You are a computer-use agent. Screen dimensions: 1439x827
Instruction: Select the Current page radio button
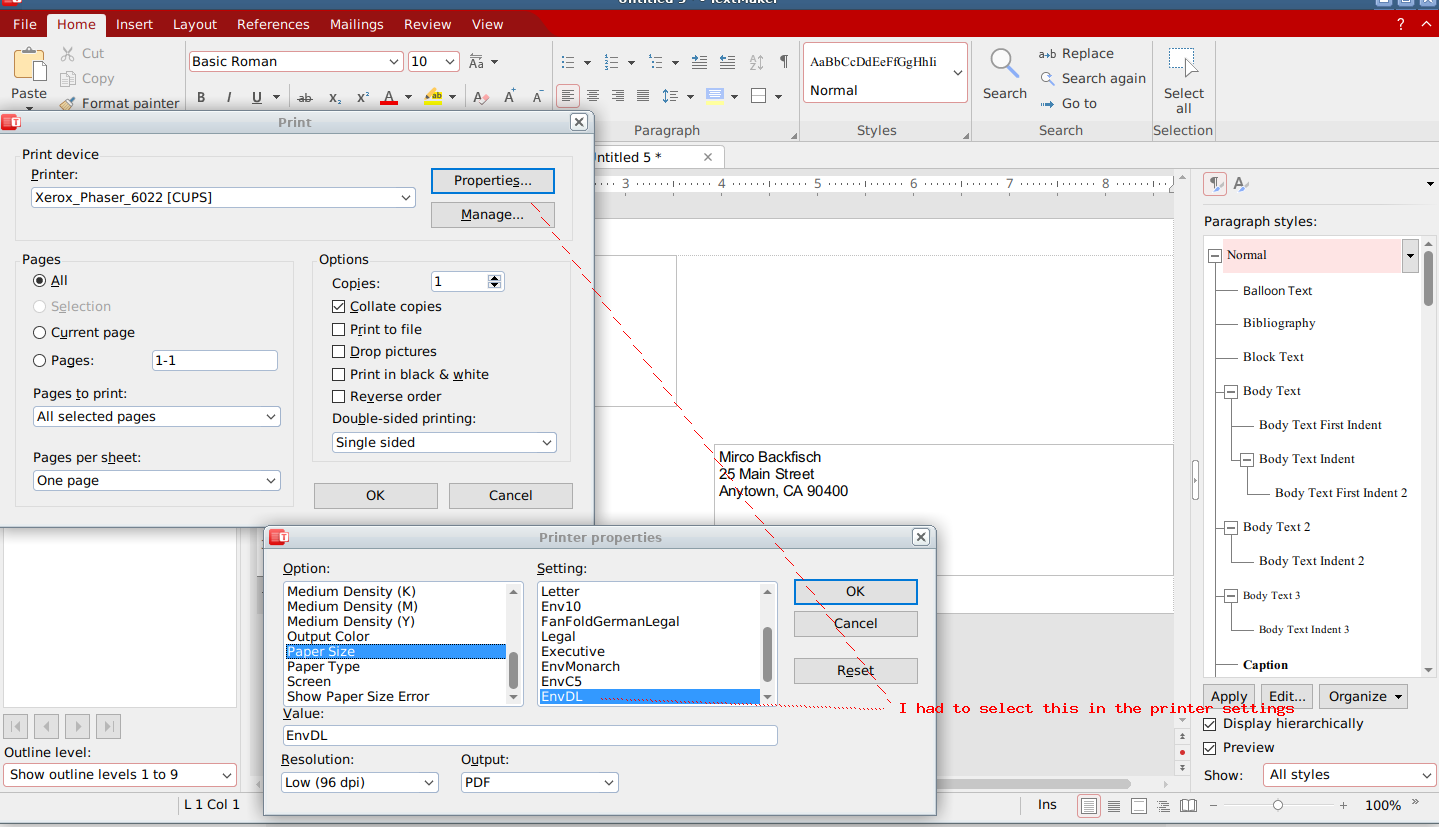tap(40, 332)
